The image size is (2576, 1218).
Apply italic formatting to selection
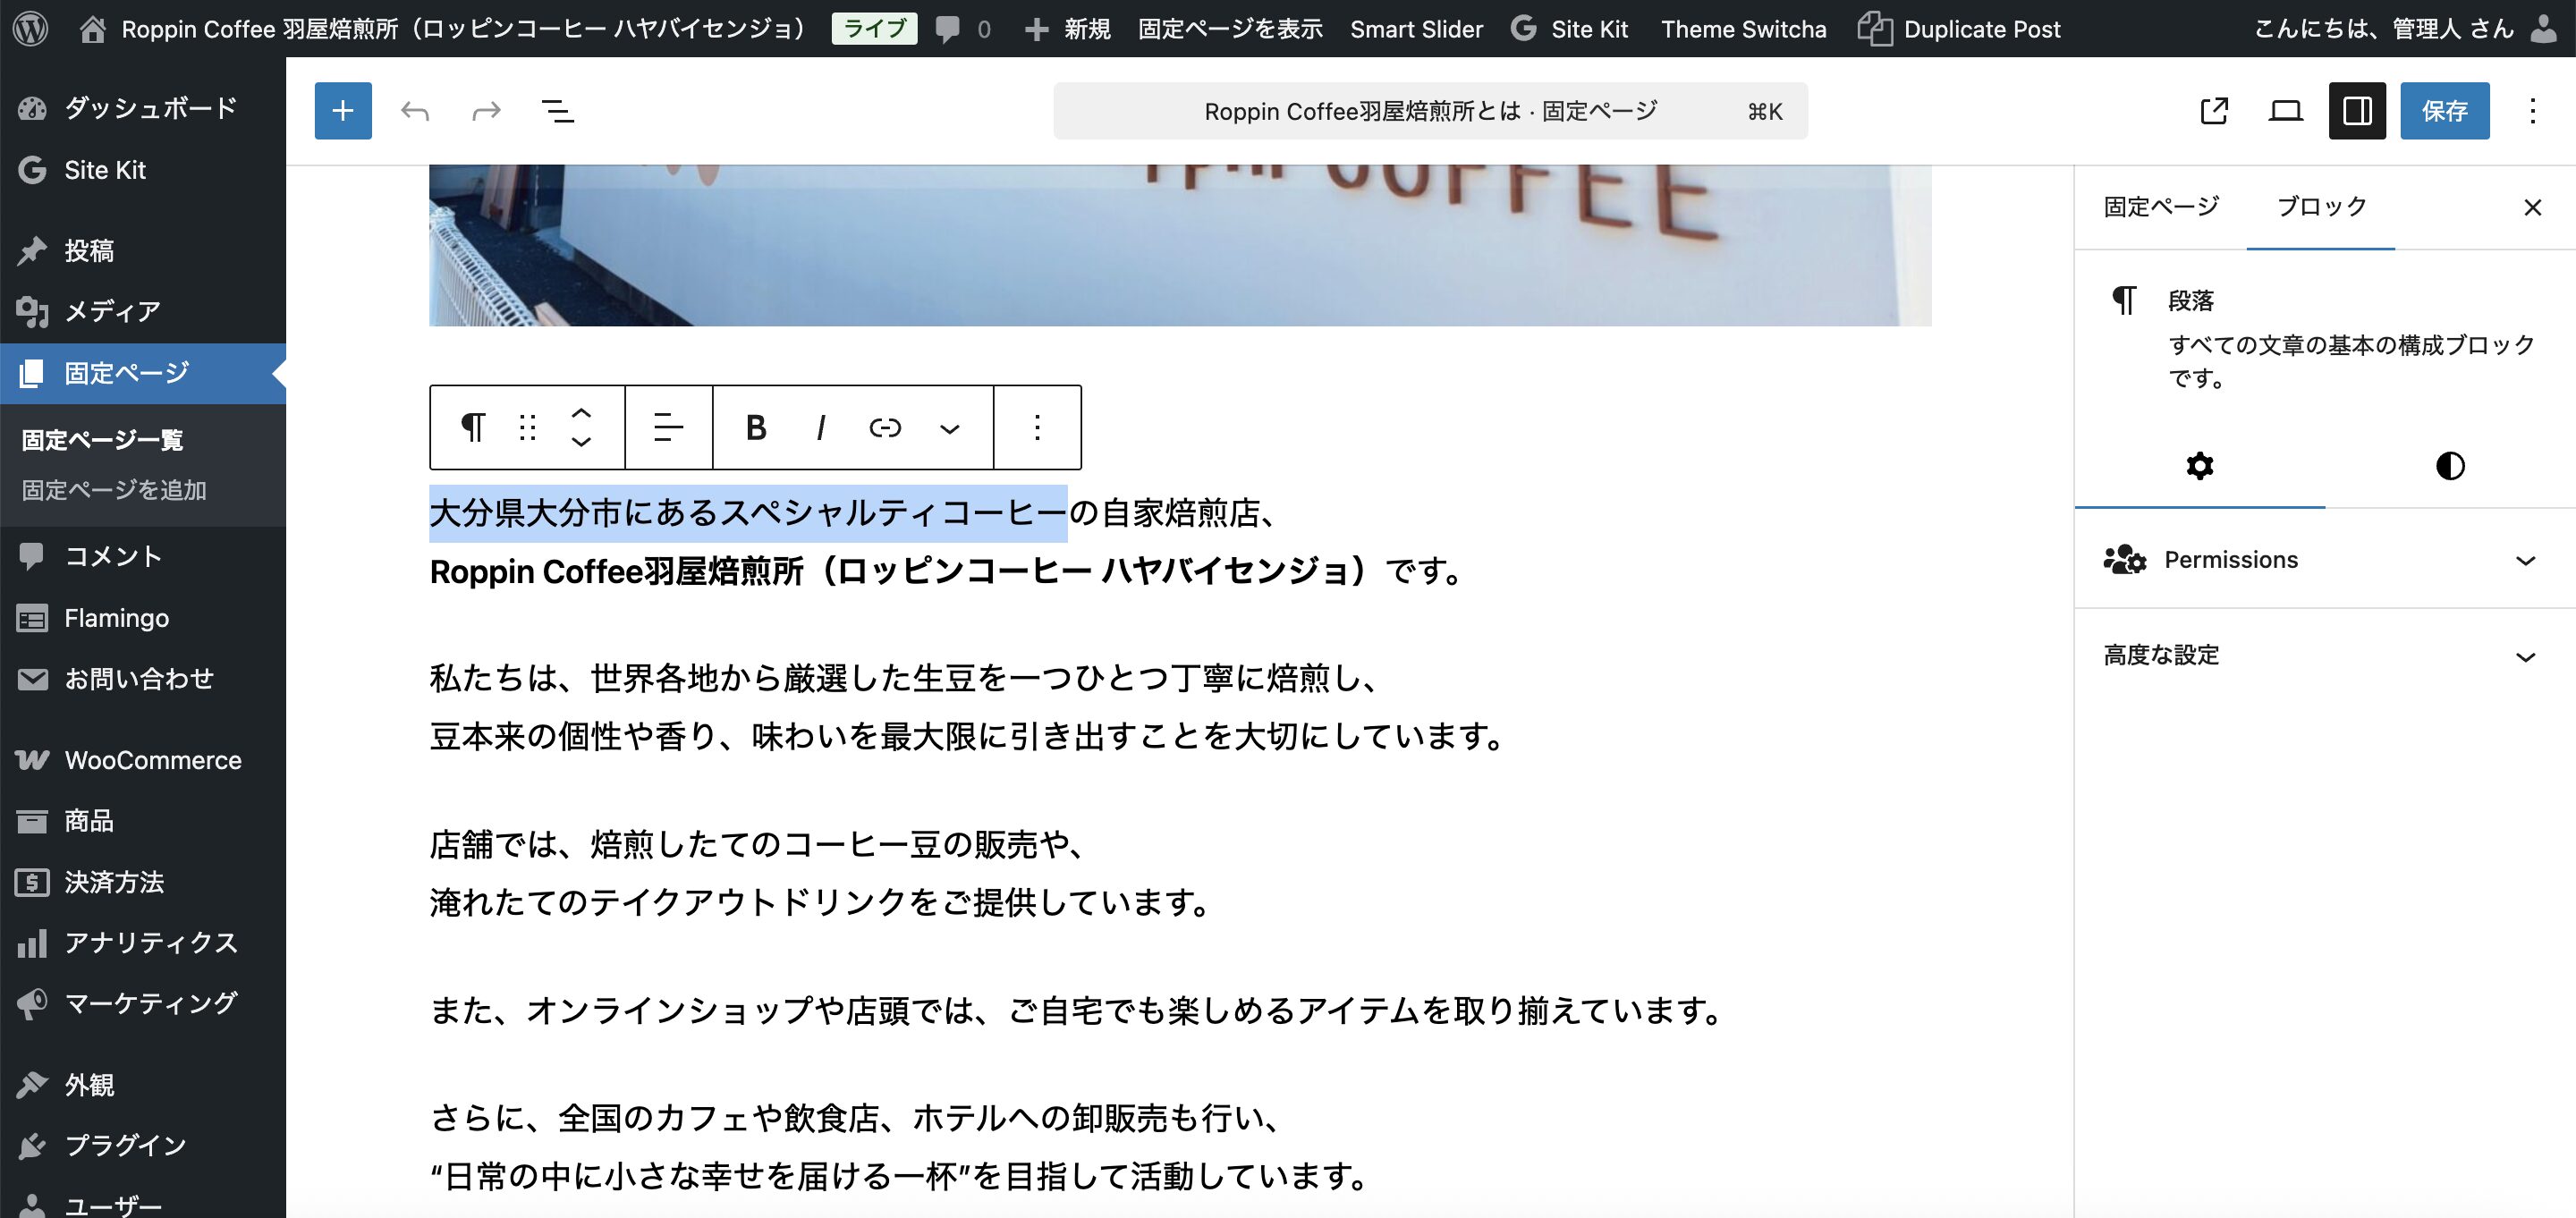click(x=820, y=428)
